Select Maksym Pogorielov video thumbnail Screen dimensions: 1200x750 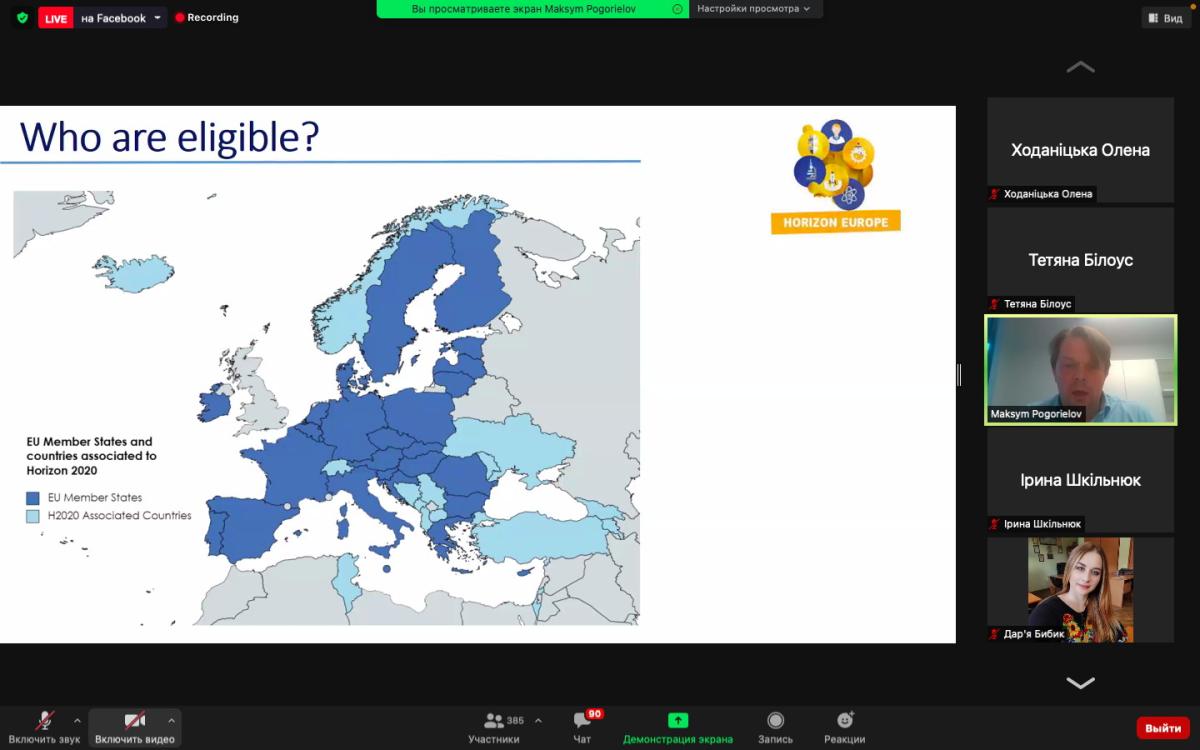pyautogui.click(x=1080, y=370)
